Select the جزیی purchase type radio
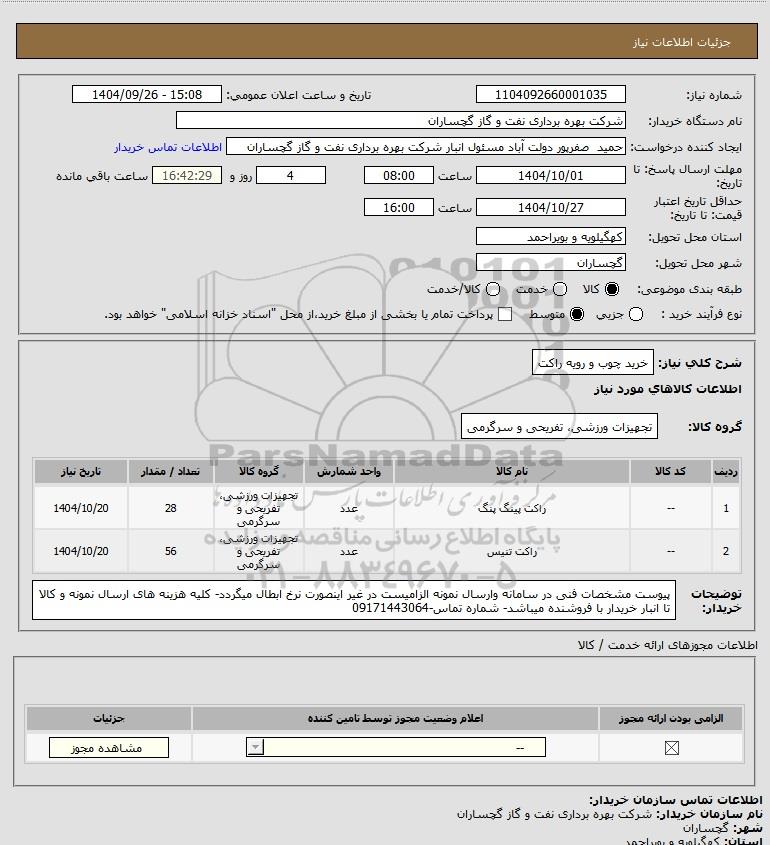Image resolution: width=770 pixels, height=845 pixels. pos(636,314)
